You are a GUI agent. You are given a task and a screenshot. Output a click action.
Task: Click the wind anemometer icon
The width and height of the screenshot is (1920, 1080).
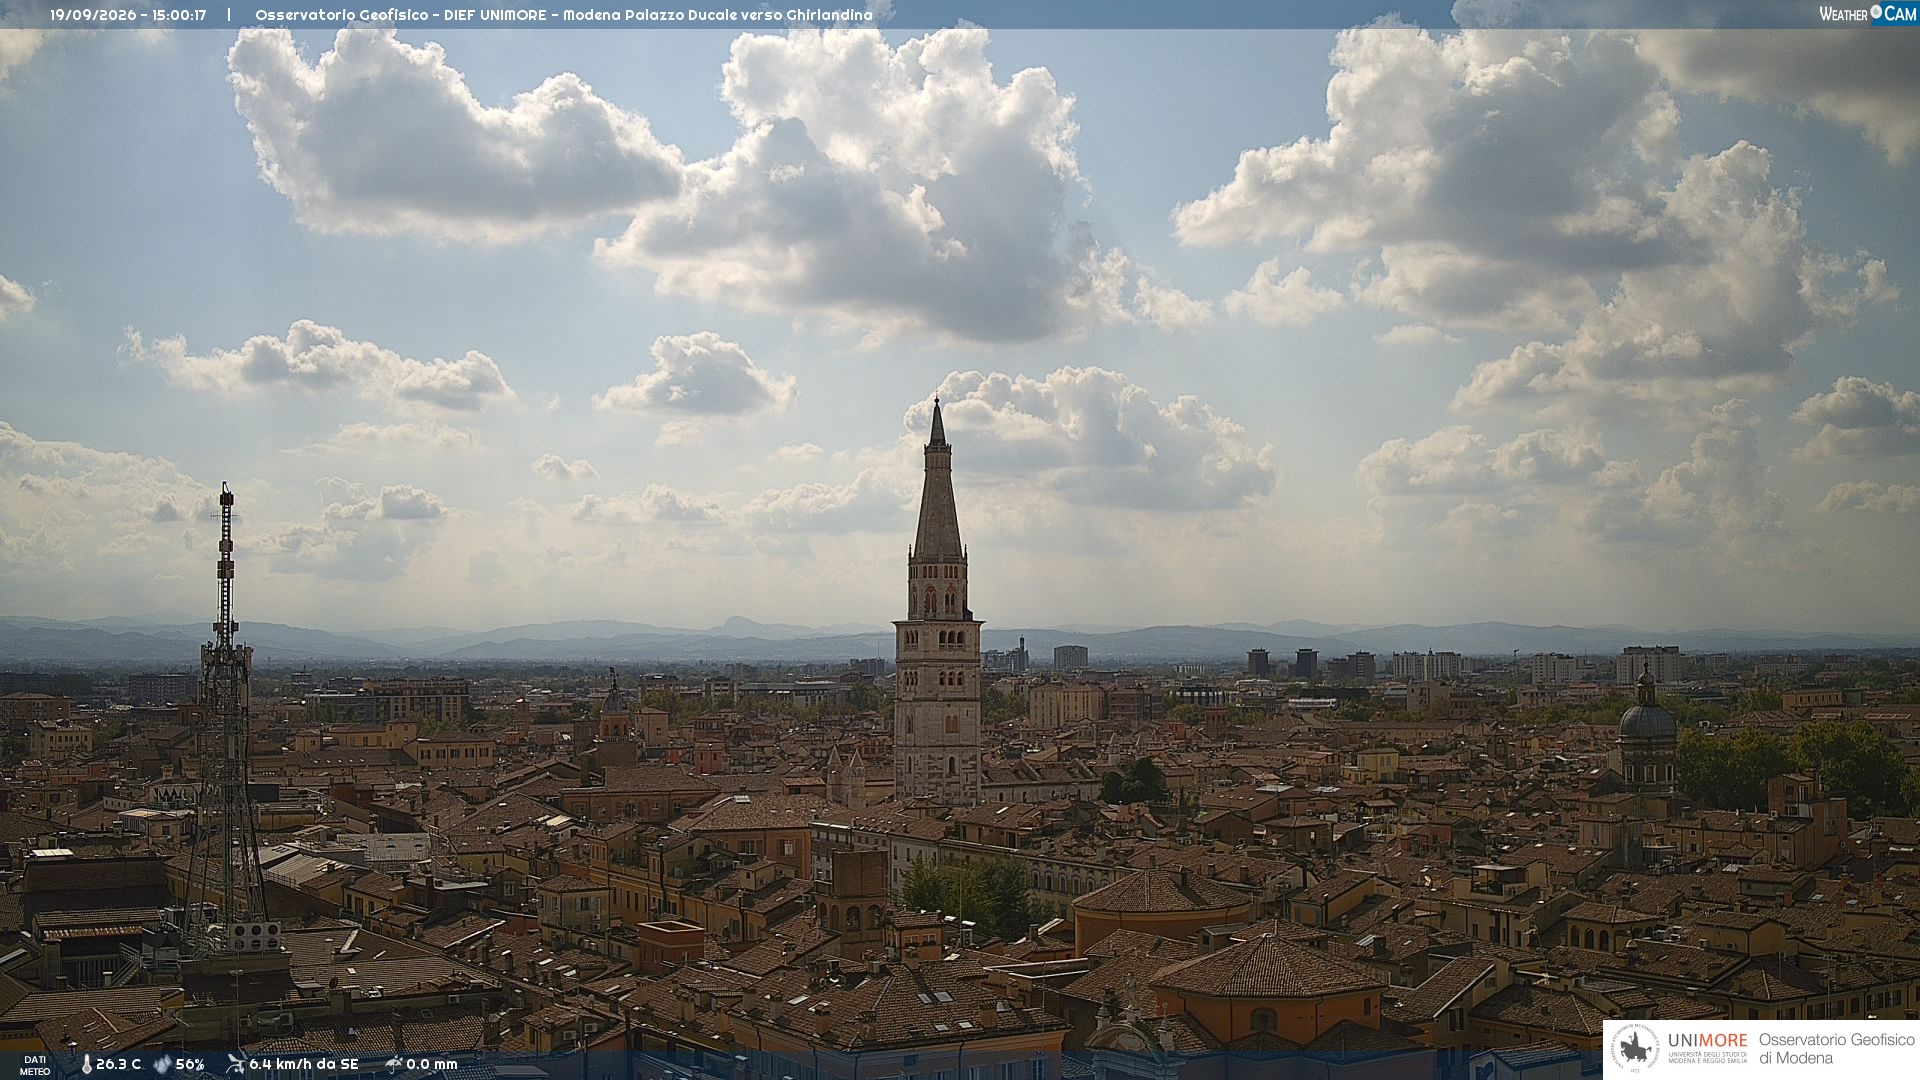point(235,1064)
